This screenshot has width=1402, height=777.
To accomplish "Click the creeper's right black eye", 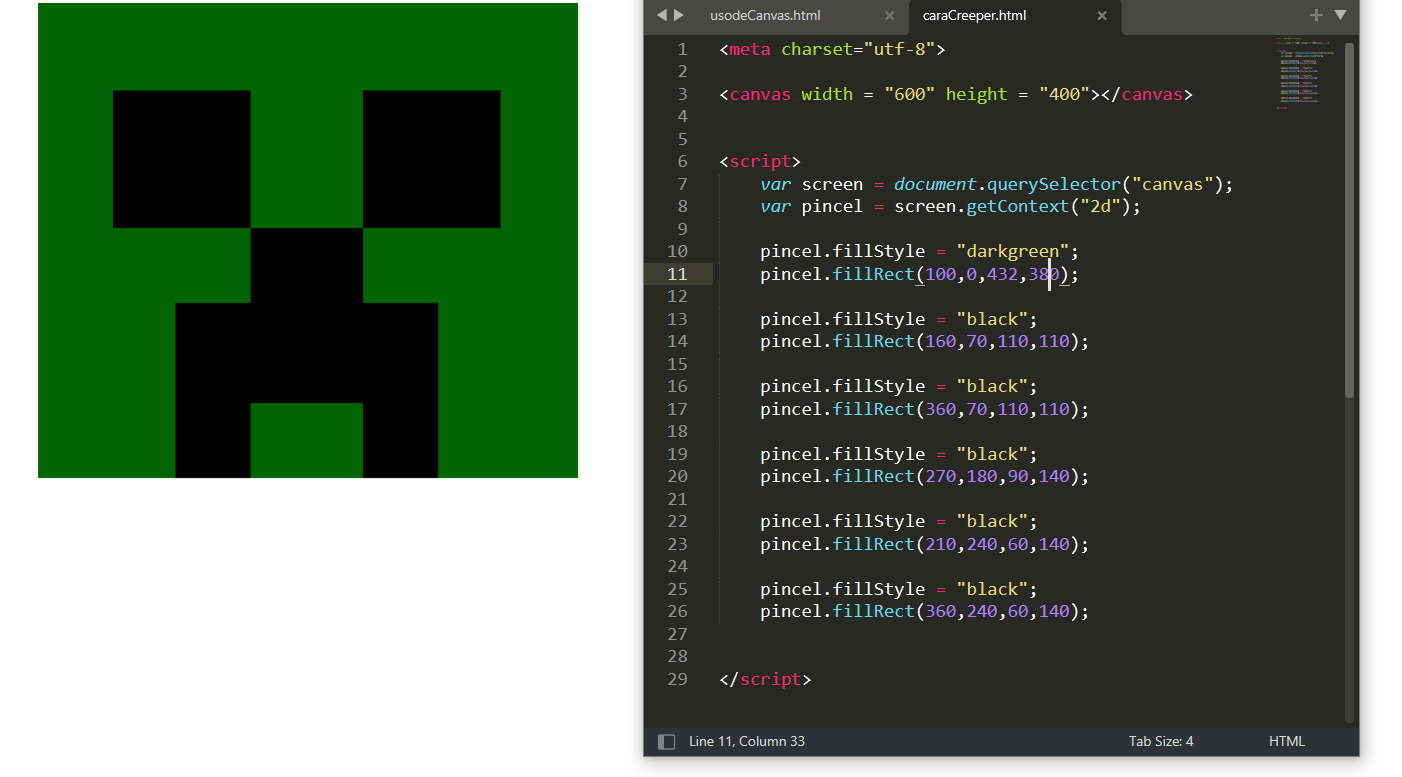I will pyautogui.click(x=431, y=159).
